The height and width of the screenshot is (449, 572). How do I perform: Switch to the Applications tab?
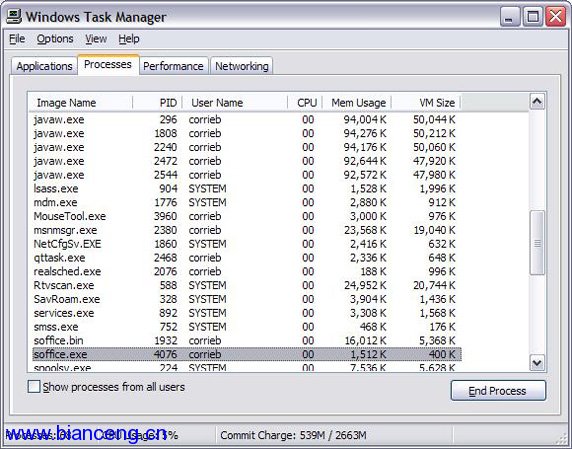click(44, 66)
